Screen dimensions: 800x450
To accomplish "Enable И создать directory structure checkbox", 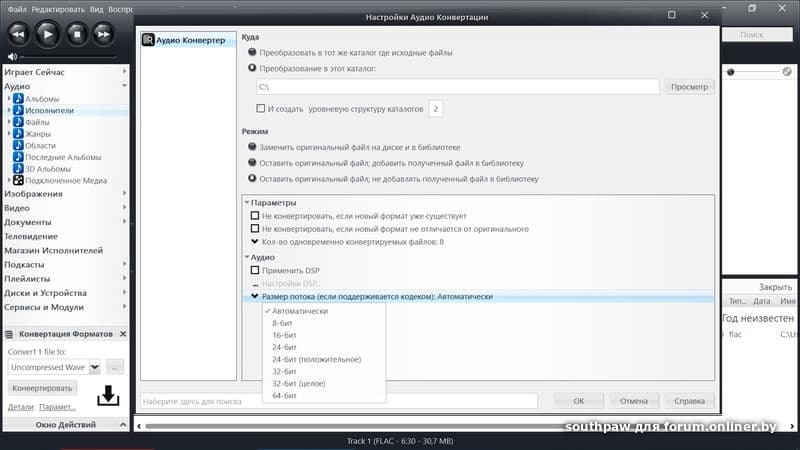I will (261, 108).
